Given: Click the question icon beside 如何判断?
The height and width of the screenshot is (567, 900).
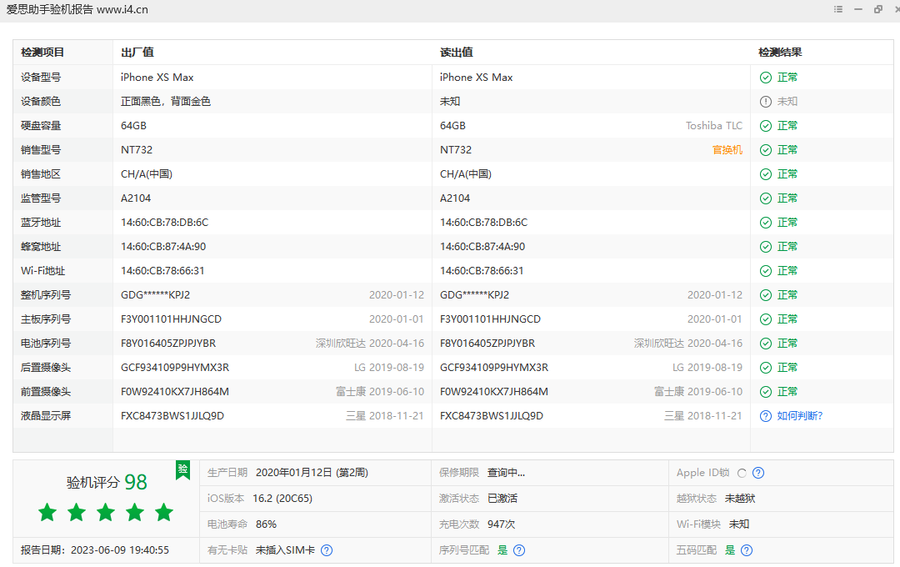Looking at the screenshot, I should point(766,416).
